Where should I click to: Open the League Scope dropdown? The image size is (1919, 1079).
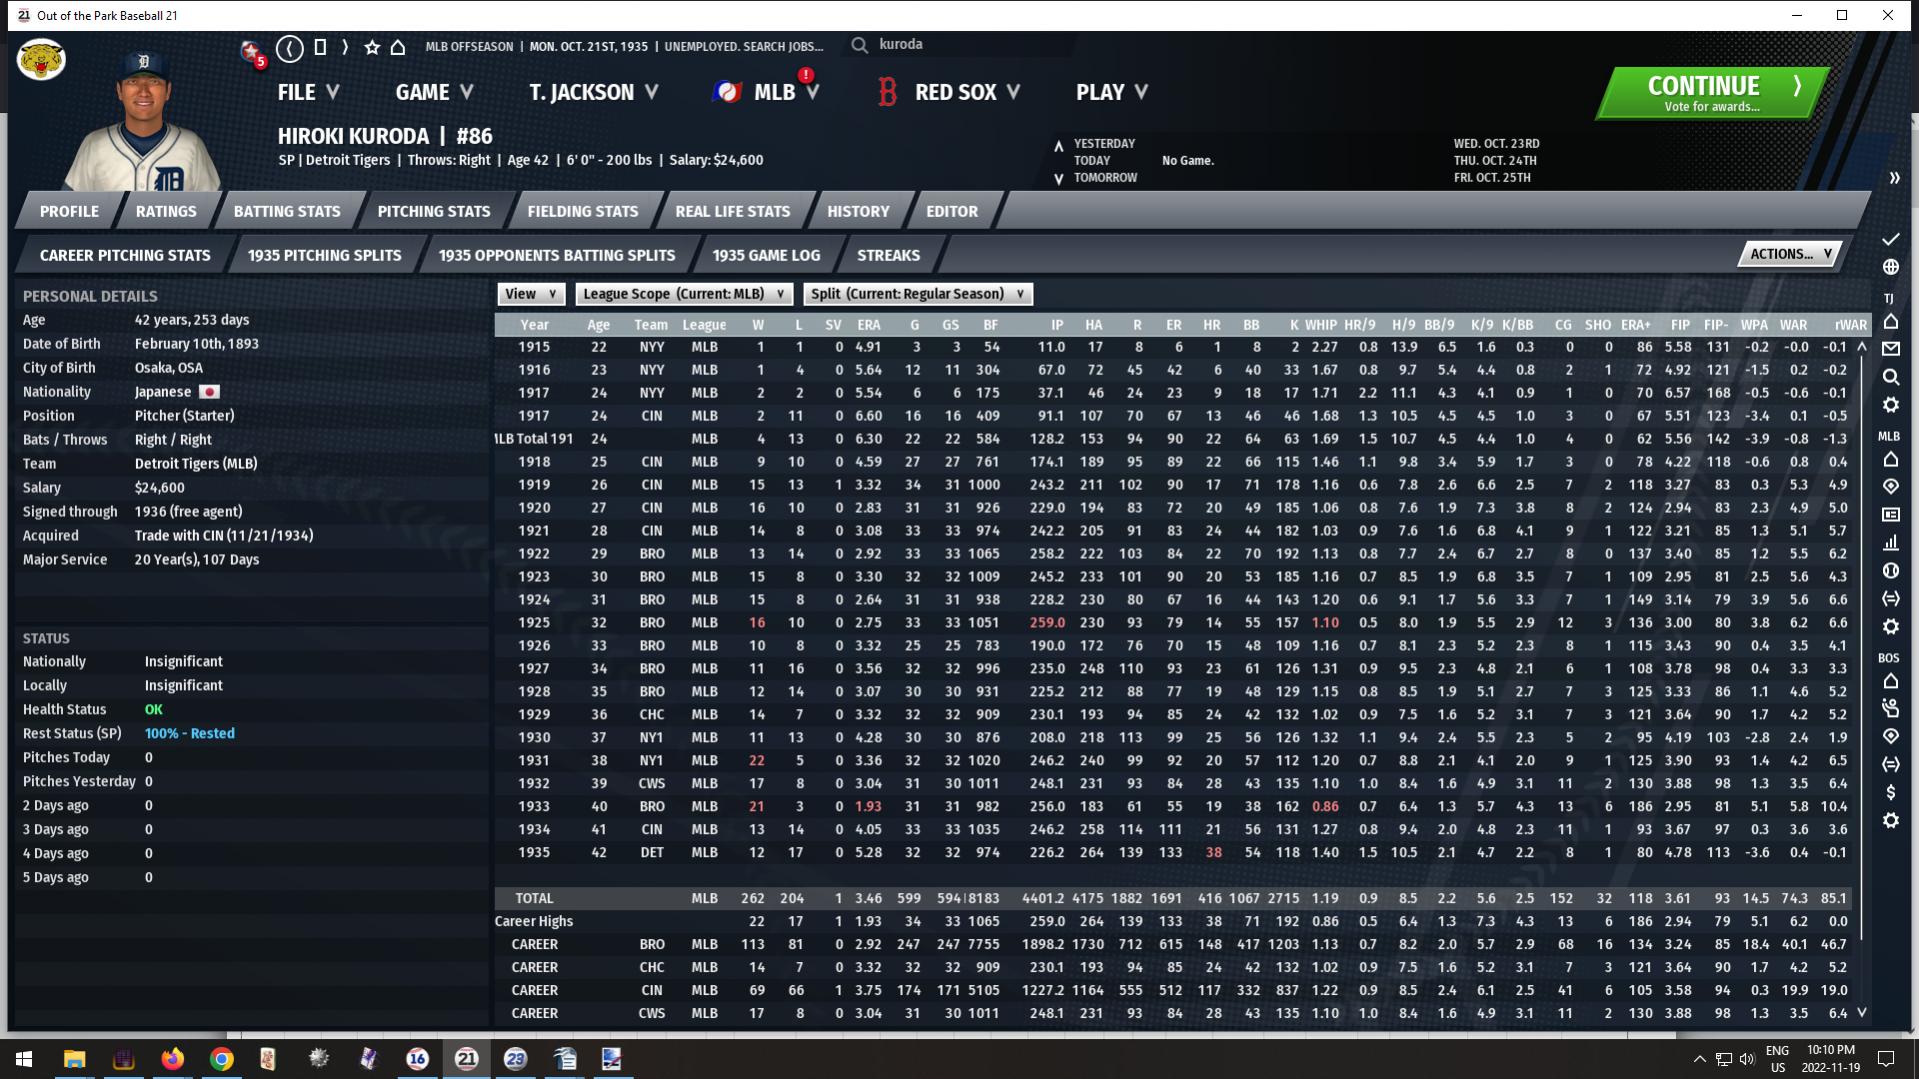[684, 294]
